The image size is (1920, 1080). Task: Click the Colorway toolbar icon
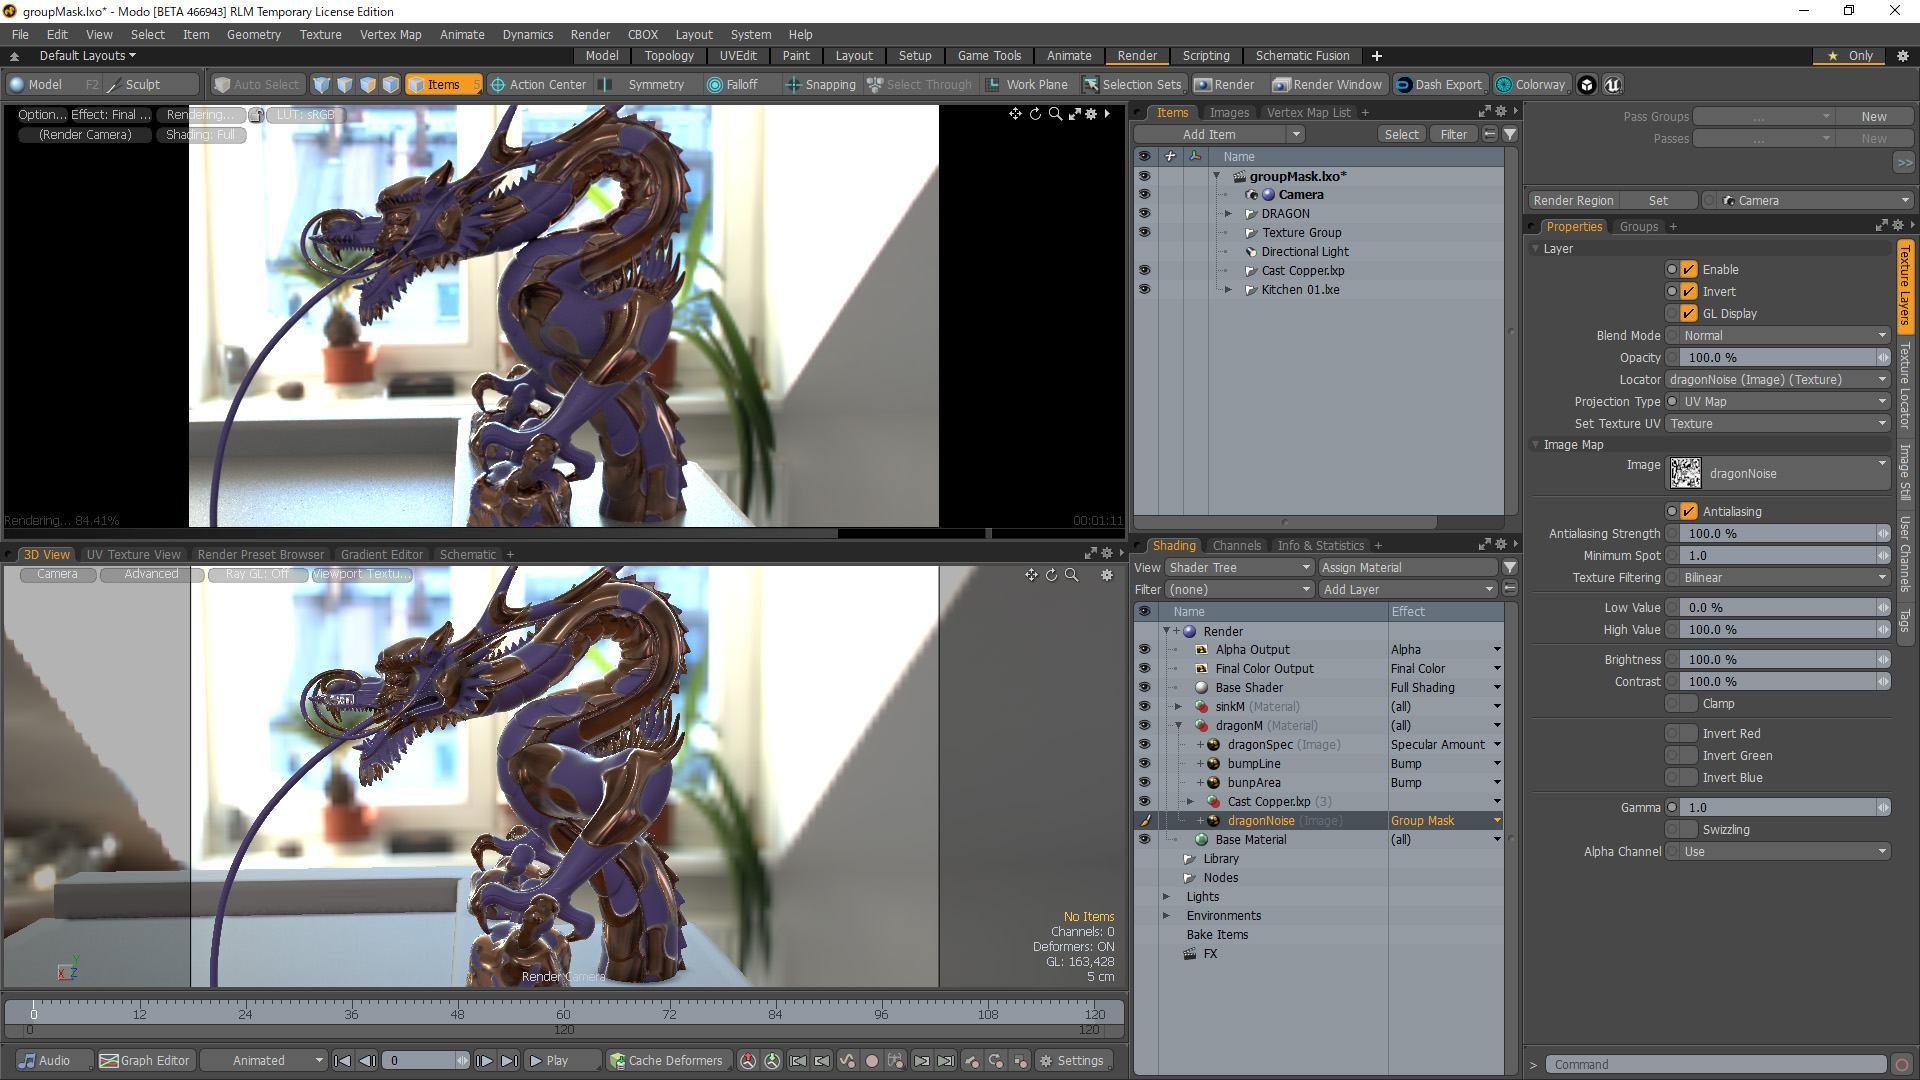[x=1503, y=85]
